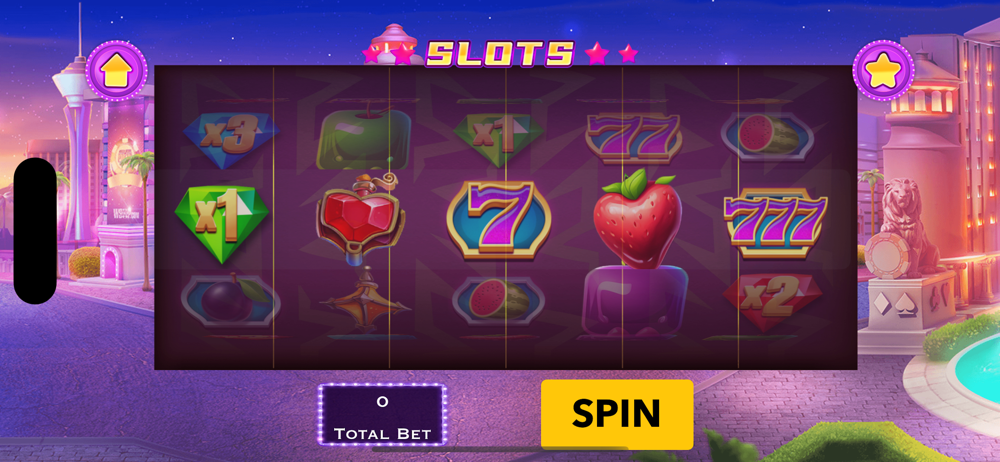This screenshot has width=1000, height=462.
Task: Tap the purple jelly cube symbol
Action: point(633,302)
